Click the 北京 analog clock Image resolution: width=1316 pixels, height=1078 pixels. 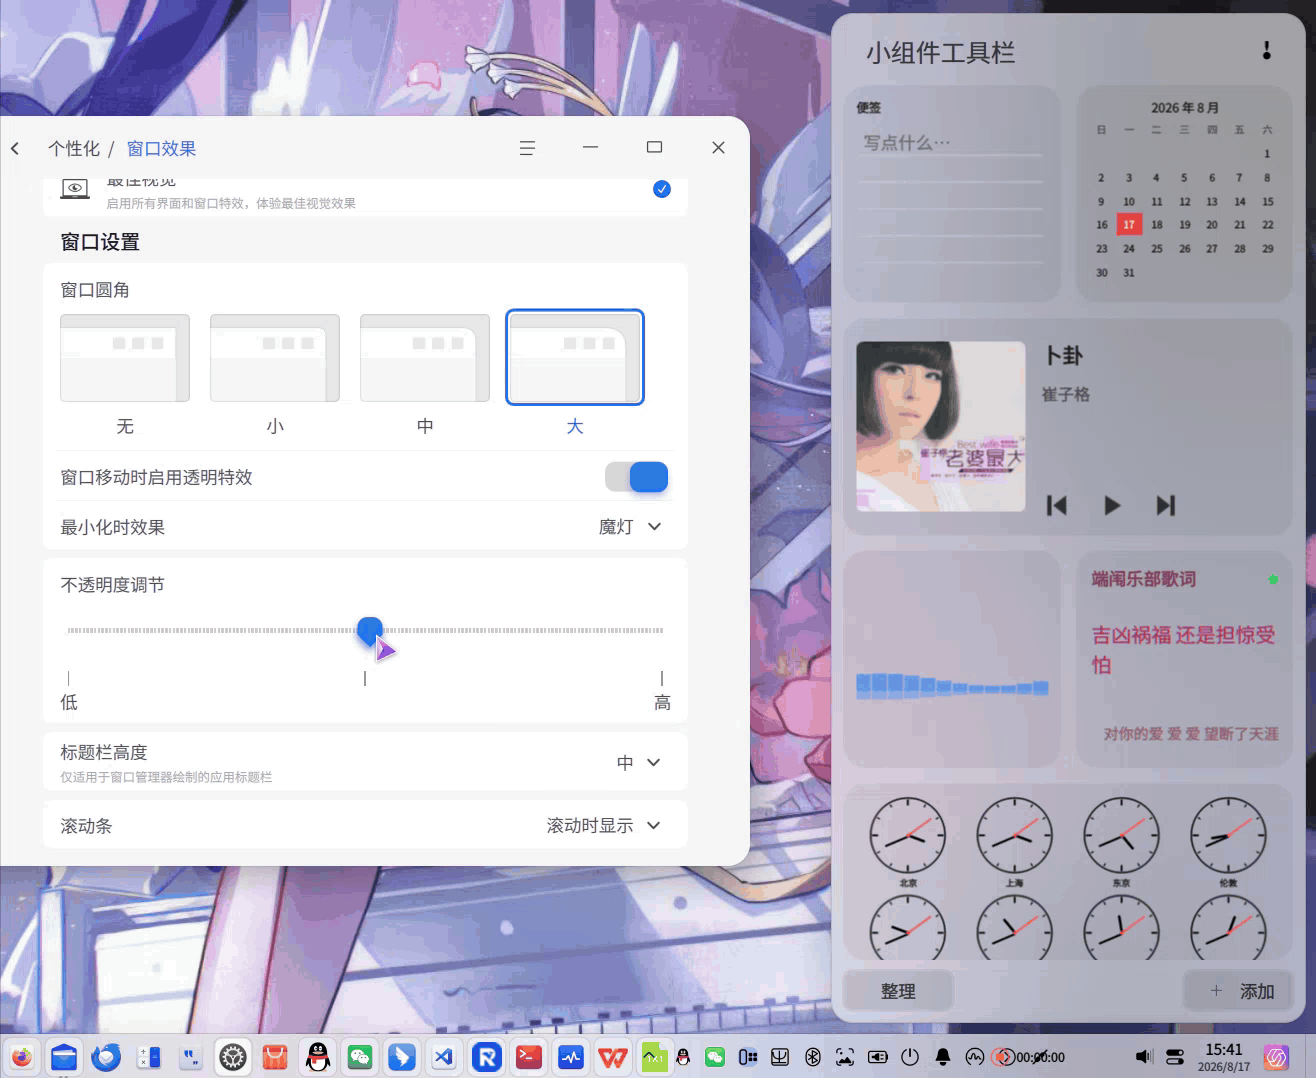tap(908, 835)
